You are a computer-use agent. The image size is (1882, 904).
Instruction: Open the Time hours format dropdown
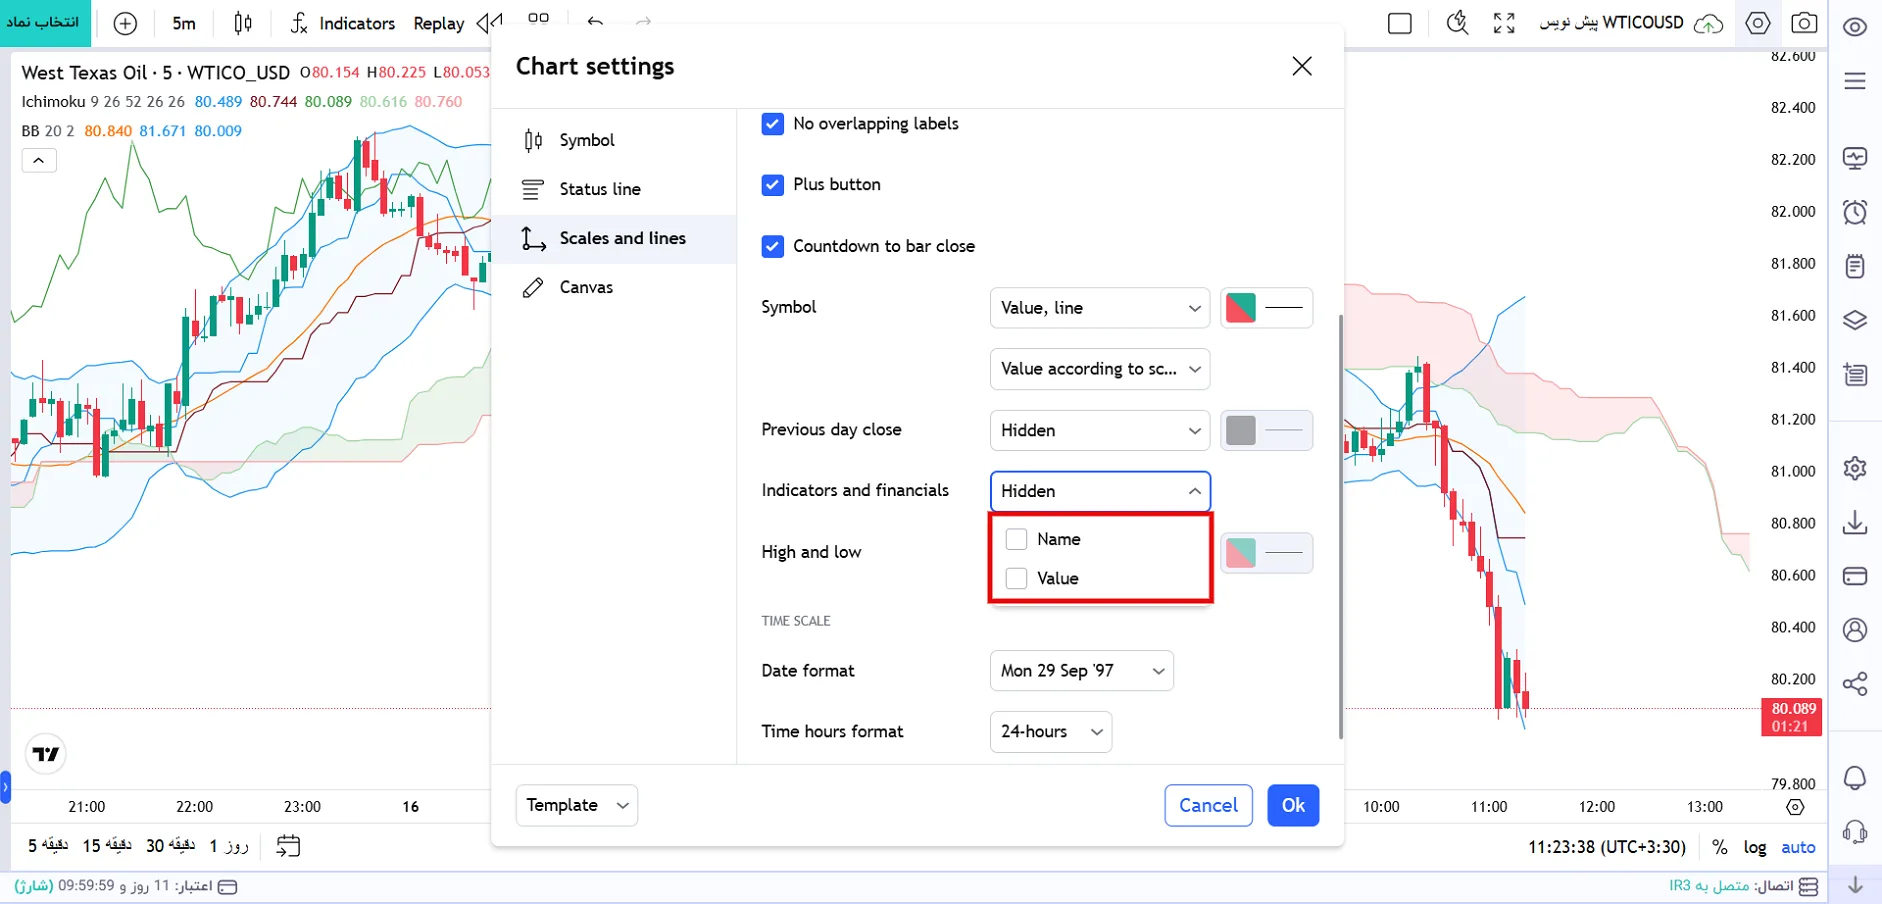[1050, 732]
